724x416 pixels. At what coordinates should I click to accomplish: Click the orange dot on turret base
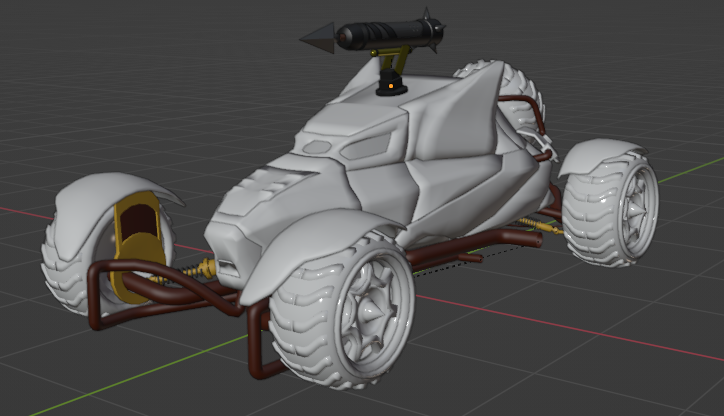(391, 86)
